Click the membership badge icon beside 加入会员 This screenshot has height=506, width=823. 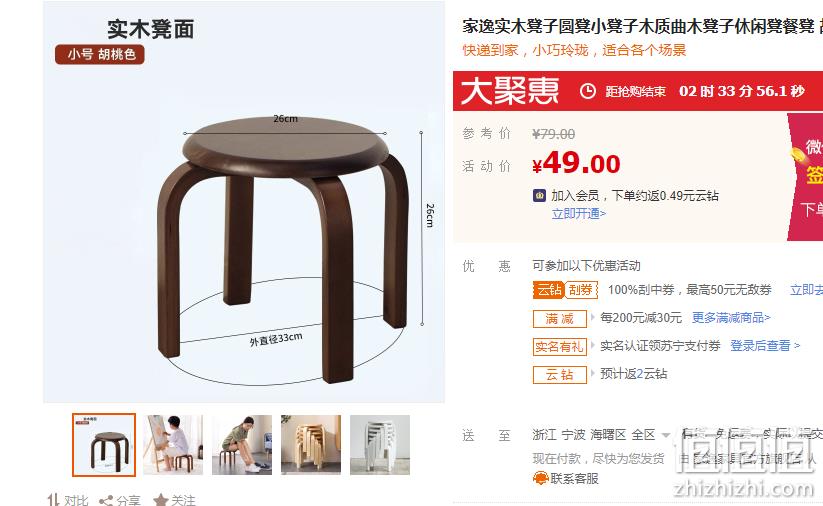tap(539, 196)
